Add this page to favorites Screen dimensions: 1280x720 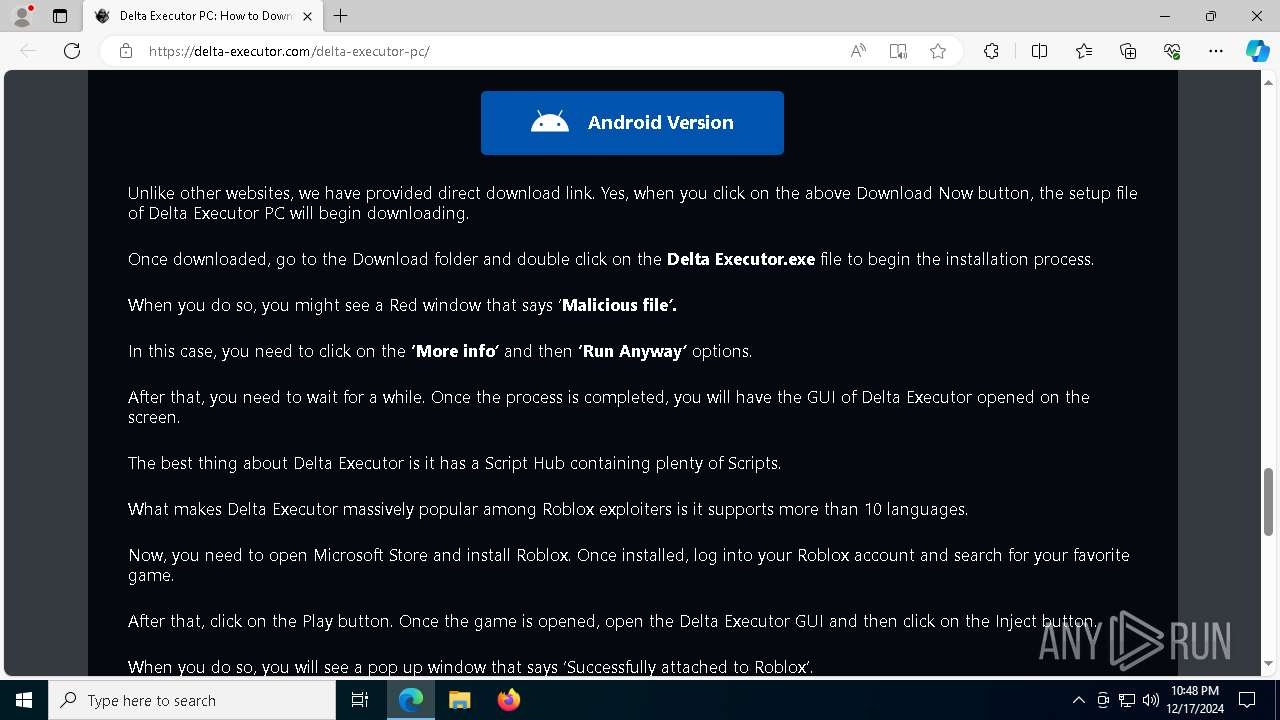point(938,51)
